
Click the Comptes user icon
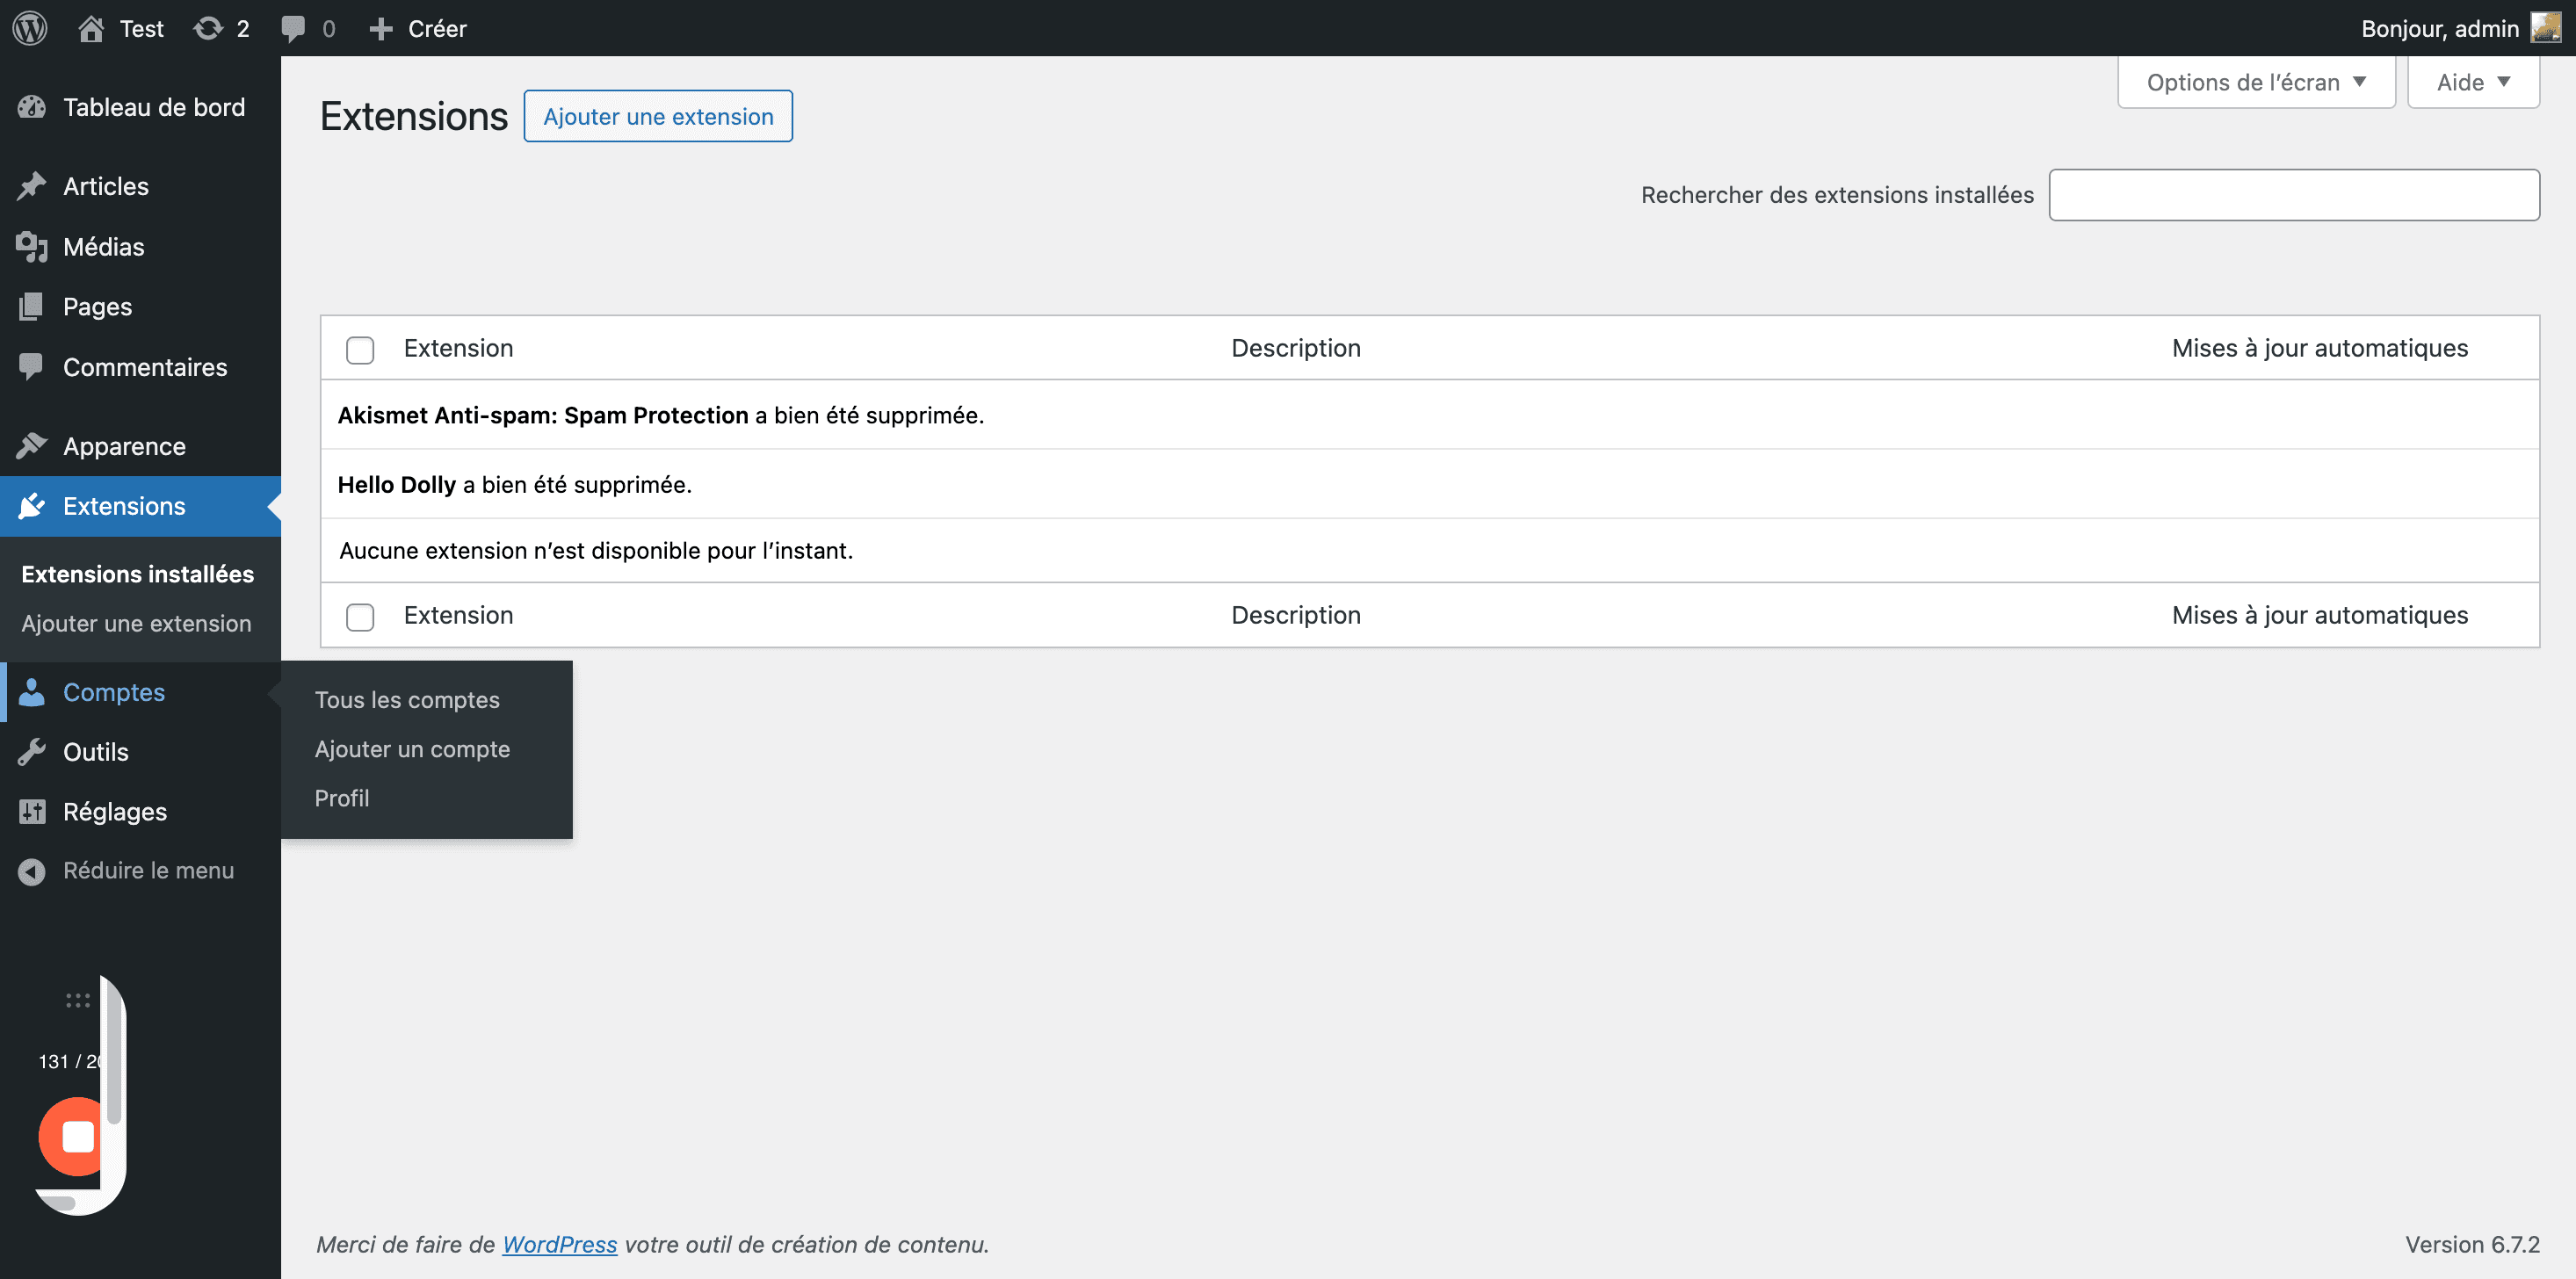point(32,692)
